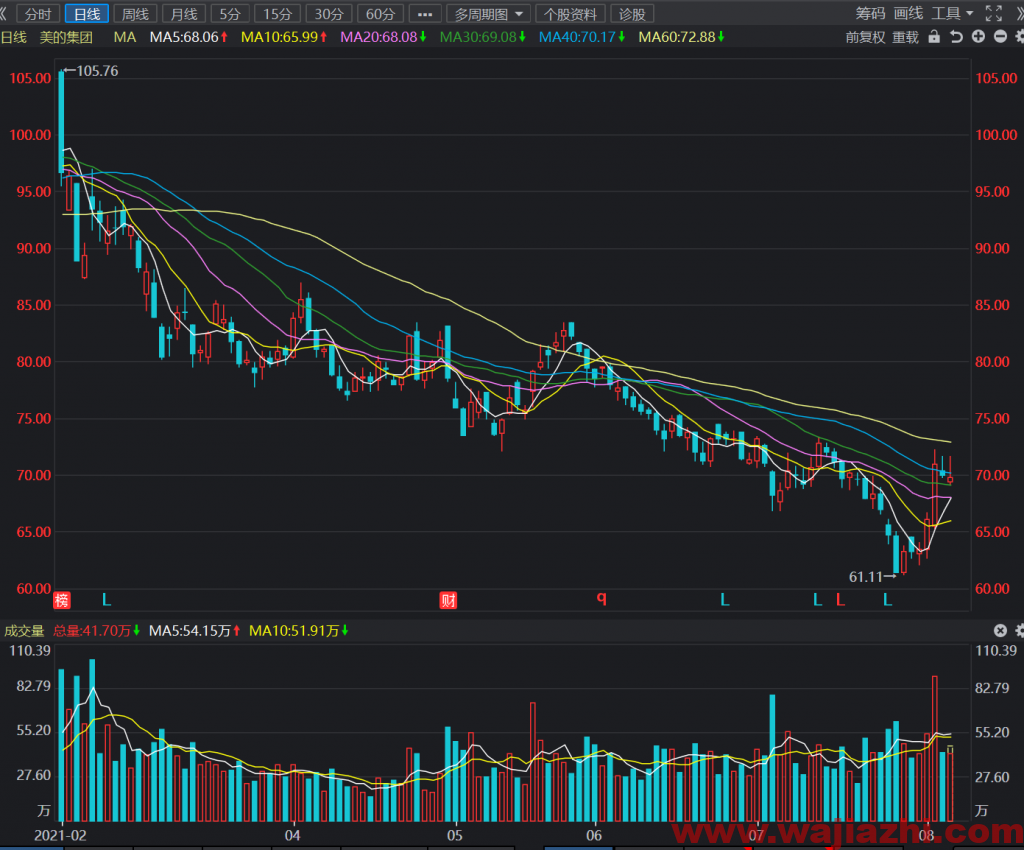Click the red q marker near June
Viewport: 1024px width, 850px height.
coord(601,598)
